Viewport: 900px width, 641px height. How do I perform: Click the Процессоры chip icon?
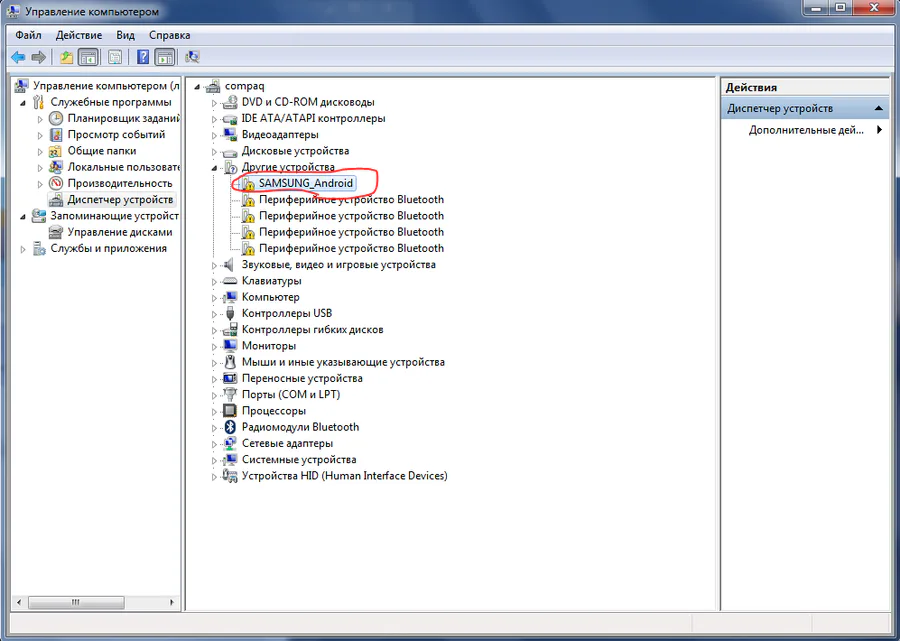(x=230, y=411)
